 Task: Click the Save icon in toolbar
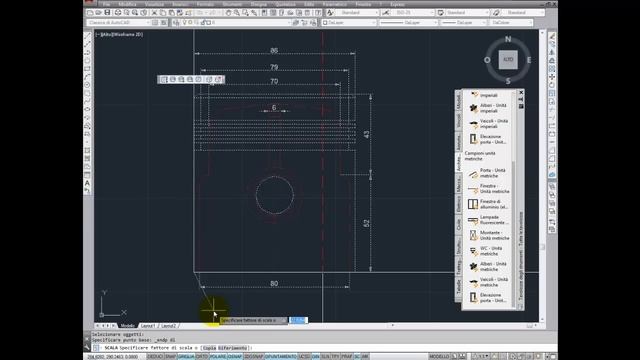107,13
